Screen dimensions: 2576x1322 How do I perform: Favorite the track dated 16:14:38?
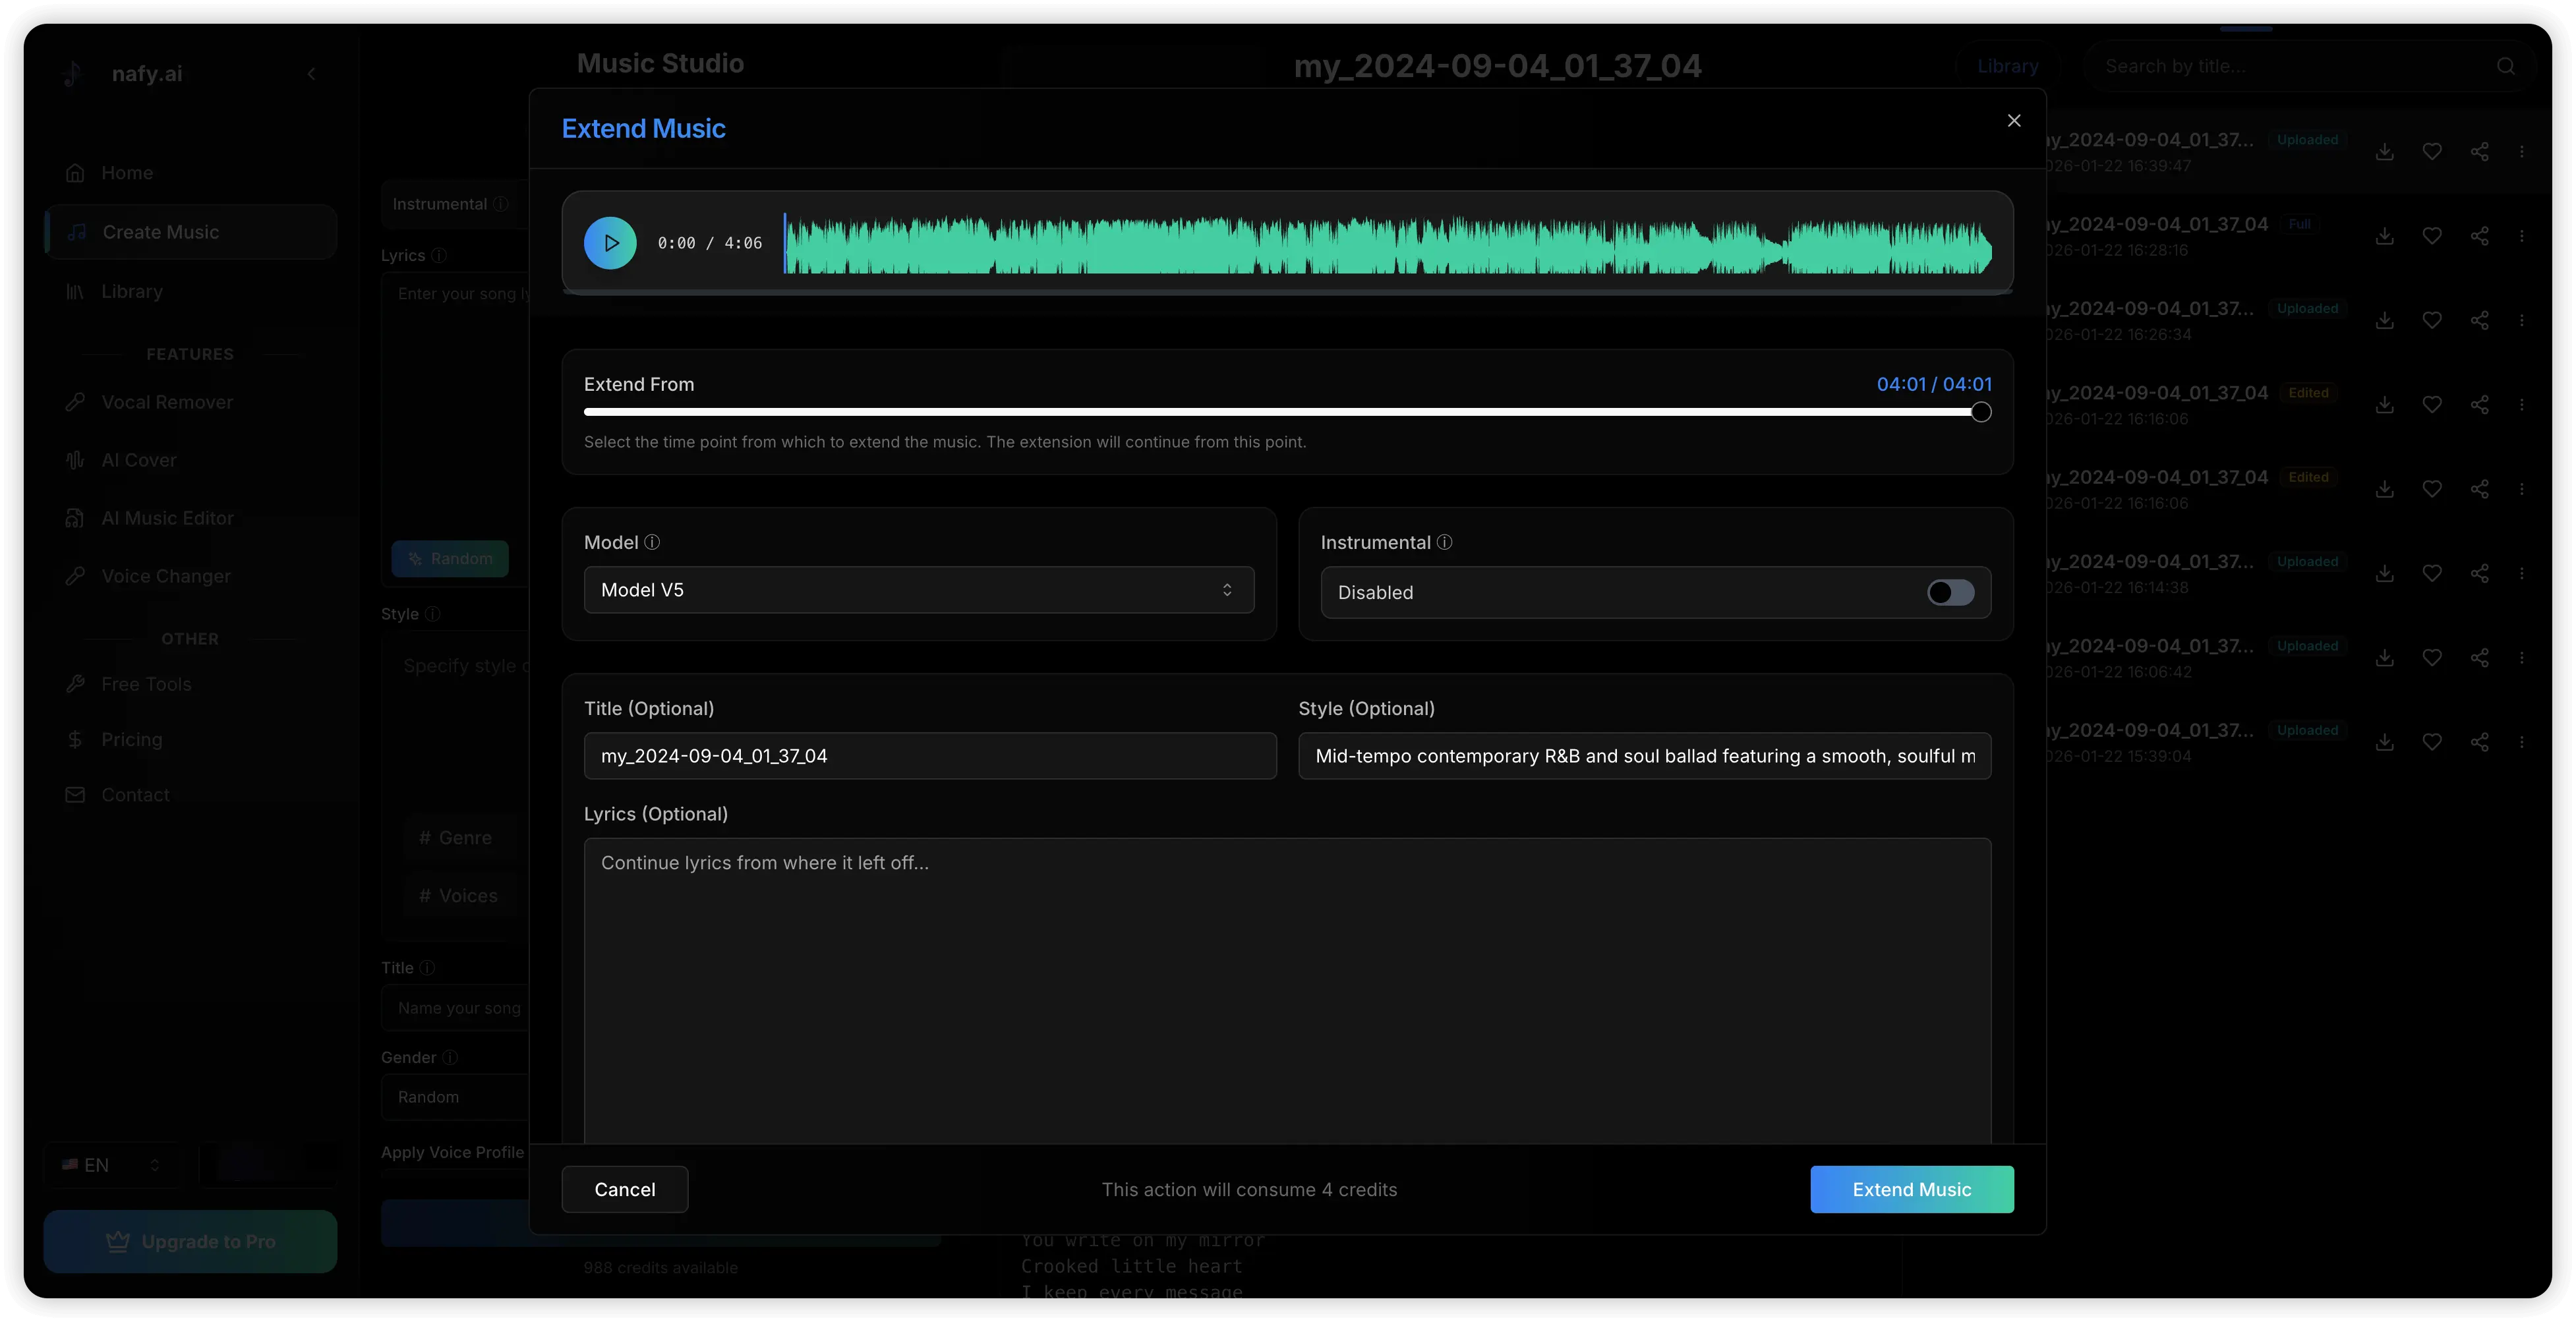(x=2432, y=573)
